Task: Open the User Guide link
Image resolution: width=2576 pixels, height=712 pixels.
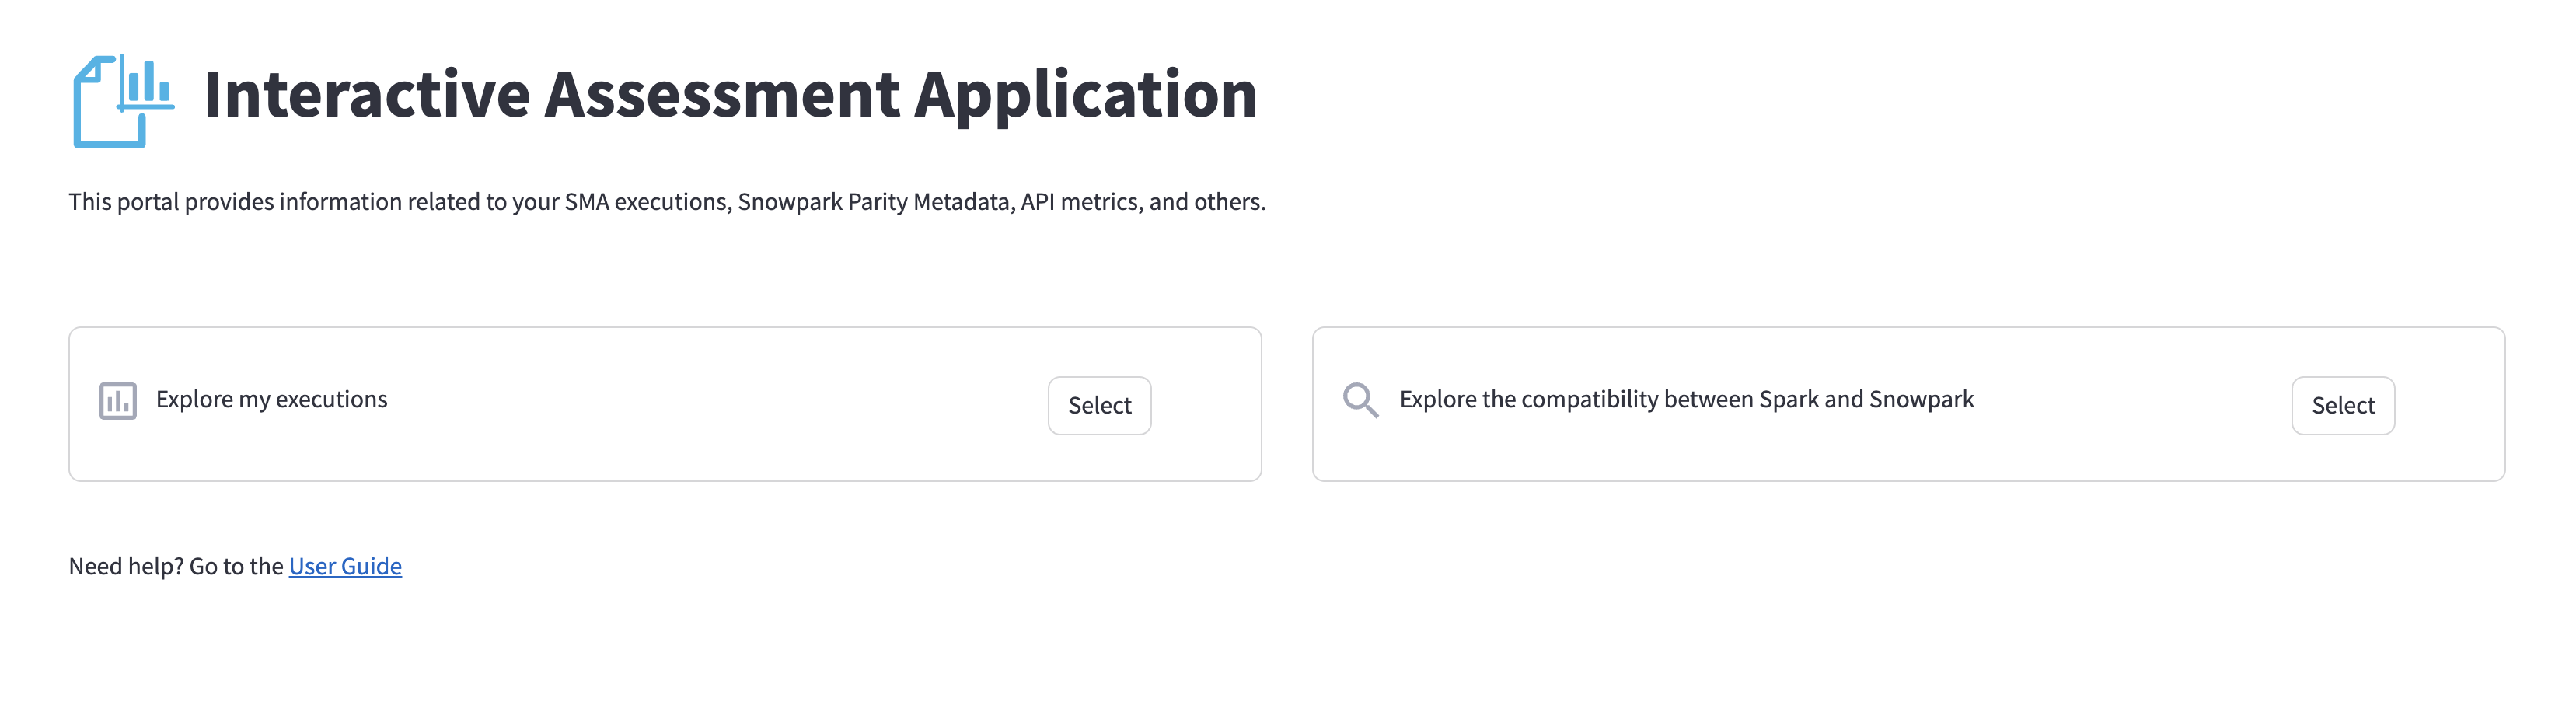Action: (x=344, y=565)
